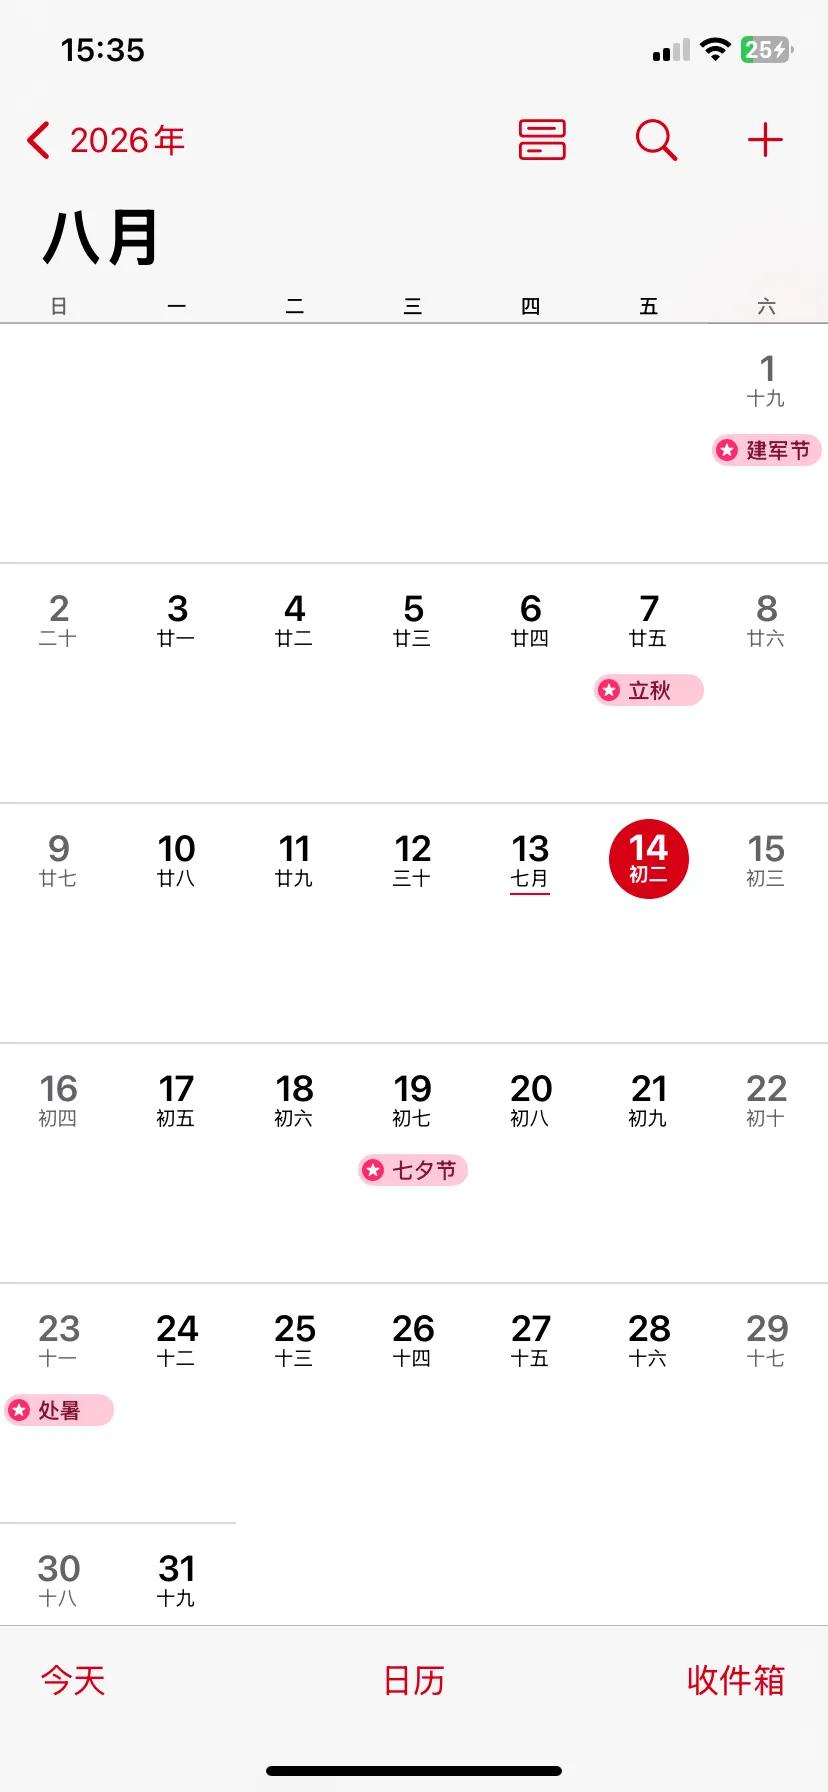
Task: Open the 七夕节 event badge
Action: click(413, 1170)
